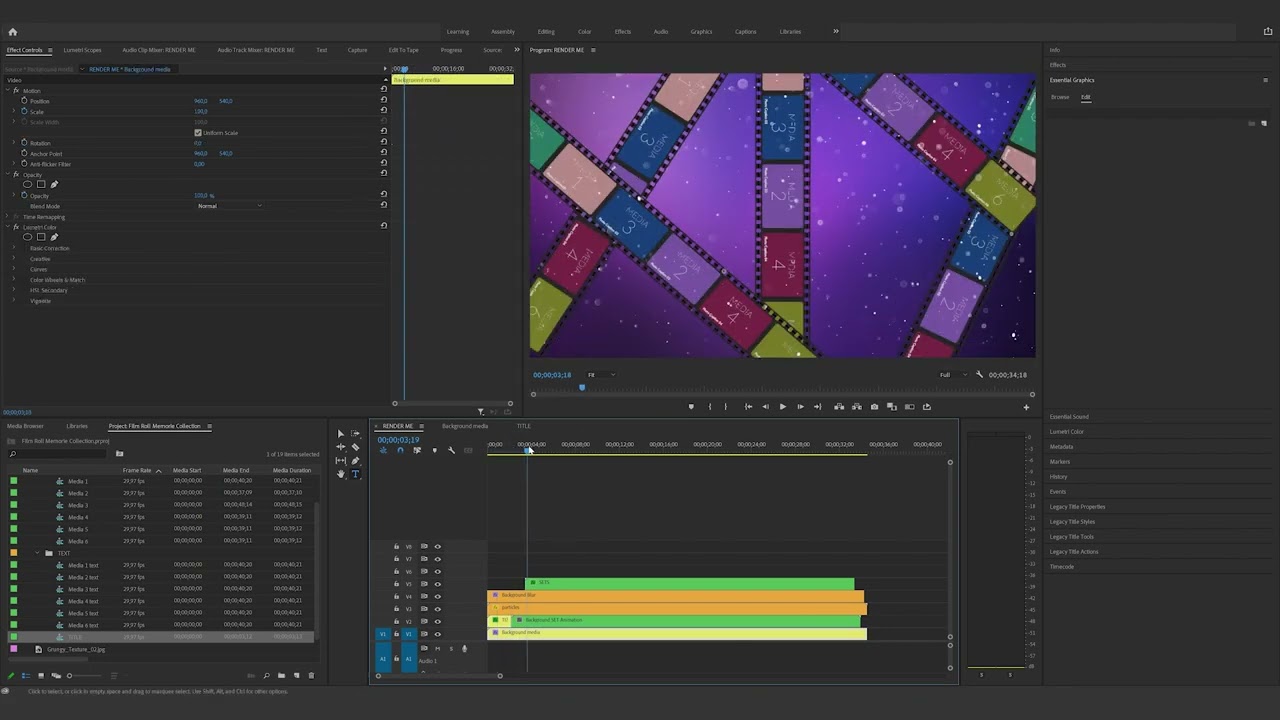Select the Track Select Forward tool
Viewport: 1280px width, 720px height.
point(355,434)
